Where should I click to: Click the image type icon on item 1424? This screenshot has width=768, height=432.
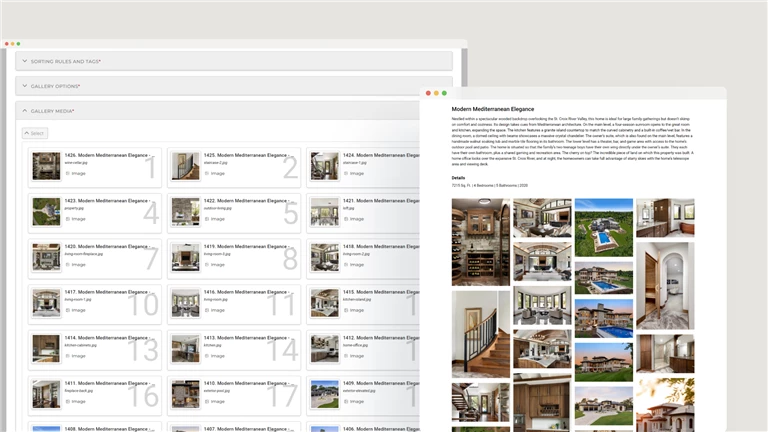[x=346, y=173]
